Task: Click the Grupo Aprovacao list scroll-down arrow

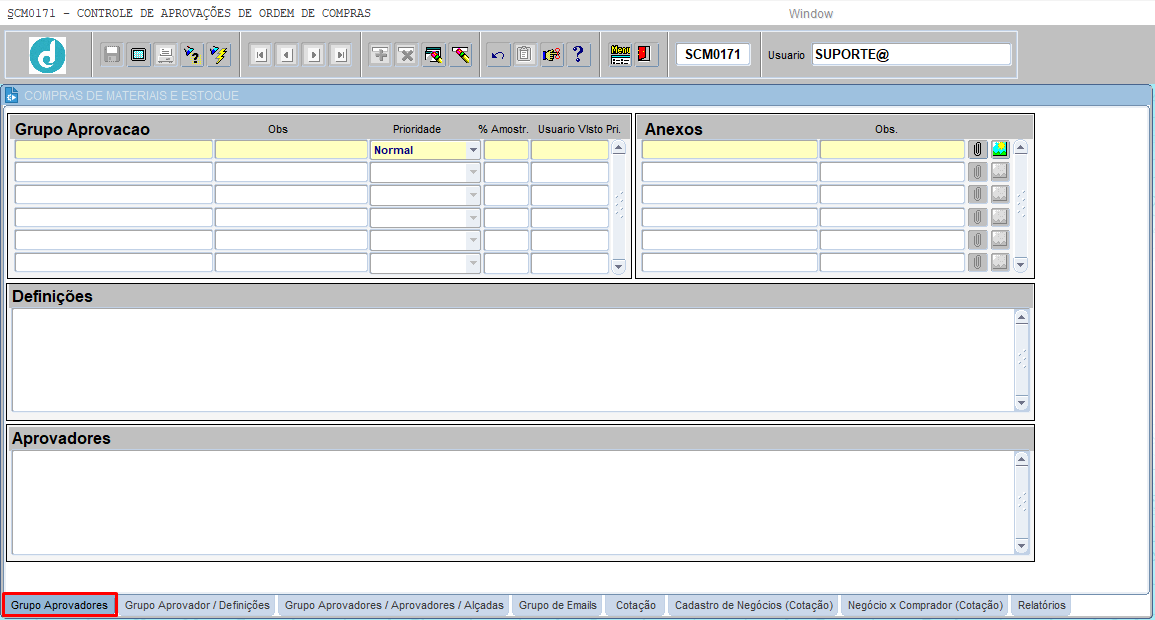Action: [619, 266]
